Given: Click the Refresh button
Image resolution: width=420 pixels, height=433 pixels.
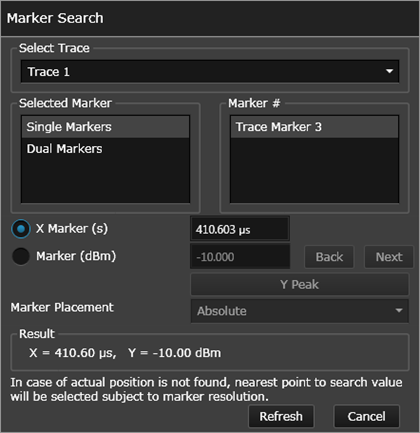Looking at the screenshot, I should click(x=281, y=416).
